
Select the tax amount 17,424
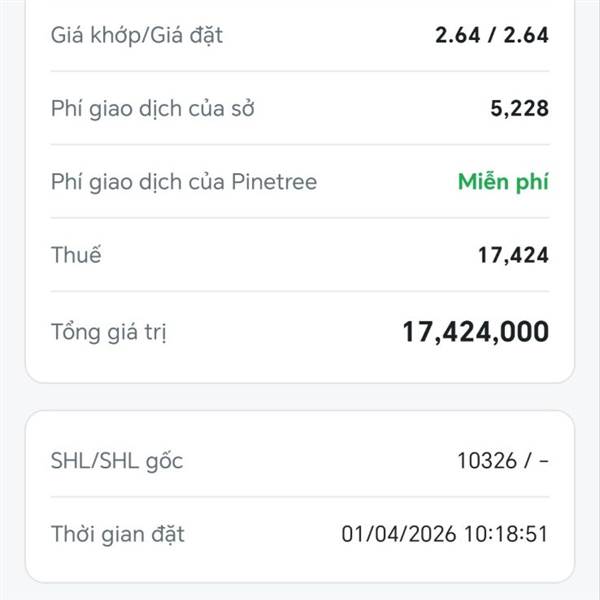pyautogui.click(x=513, y=255)
